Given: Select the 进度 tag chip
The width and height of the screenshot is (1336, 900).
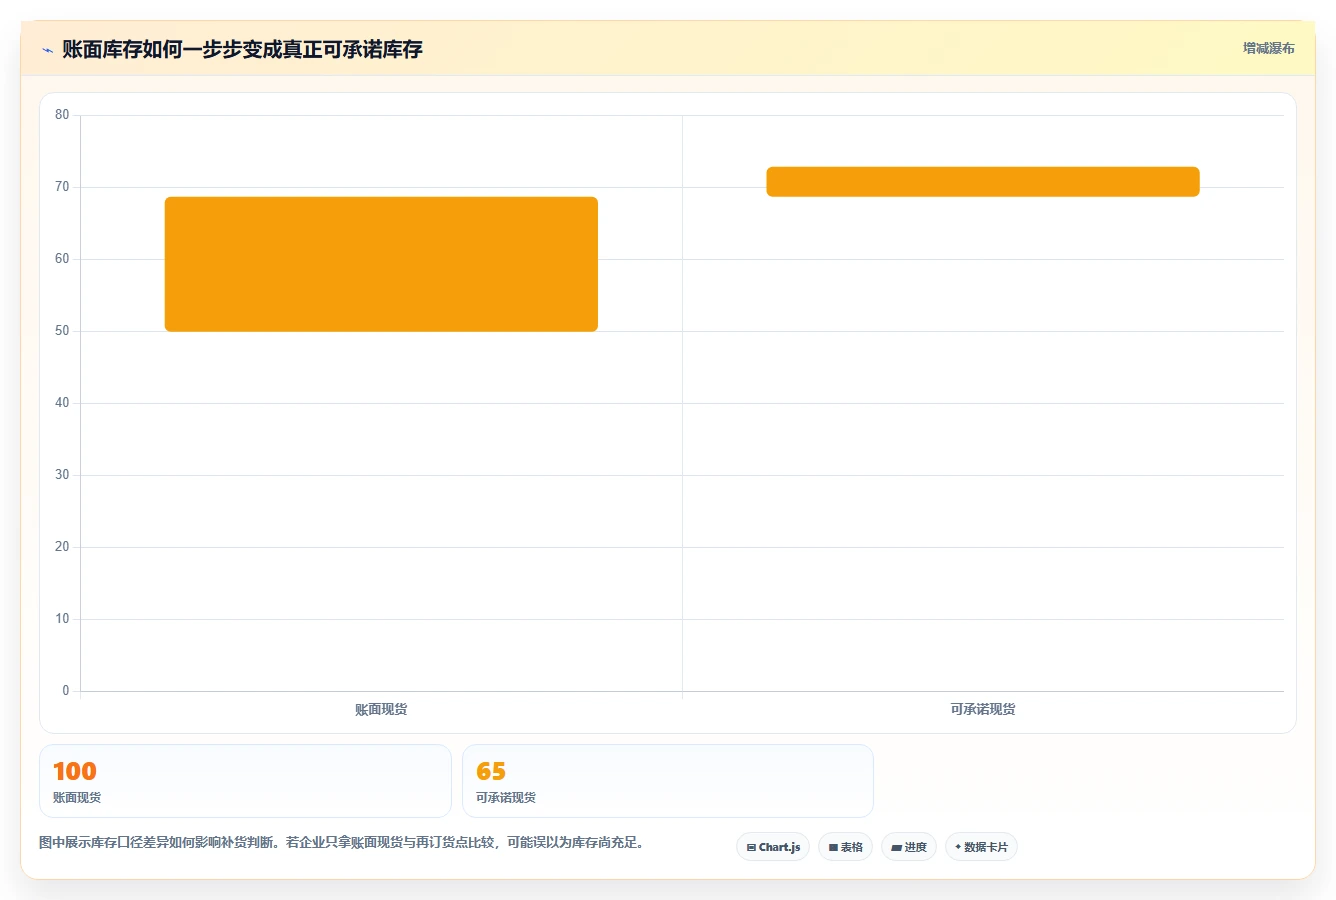Looking at the screenshot, I should (908, 847).
